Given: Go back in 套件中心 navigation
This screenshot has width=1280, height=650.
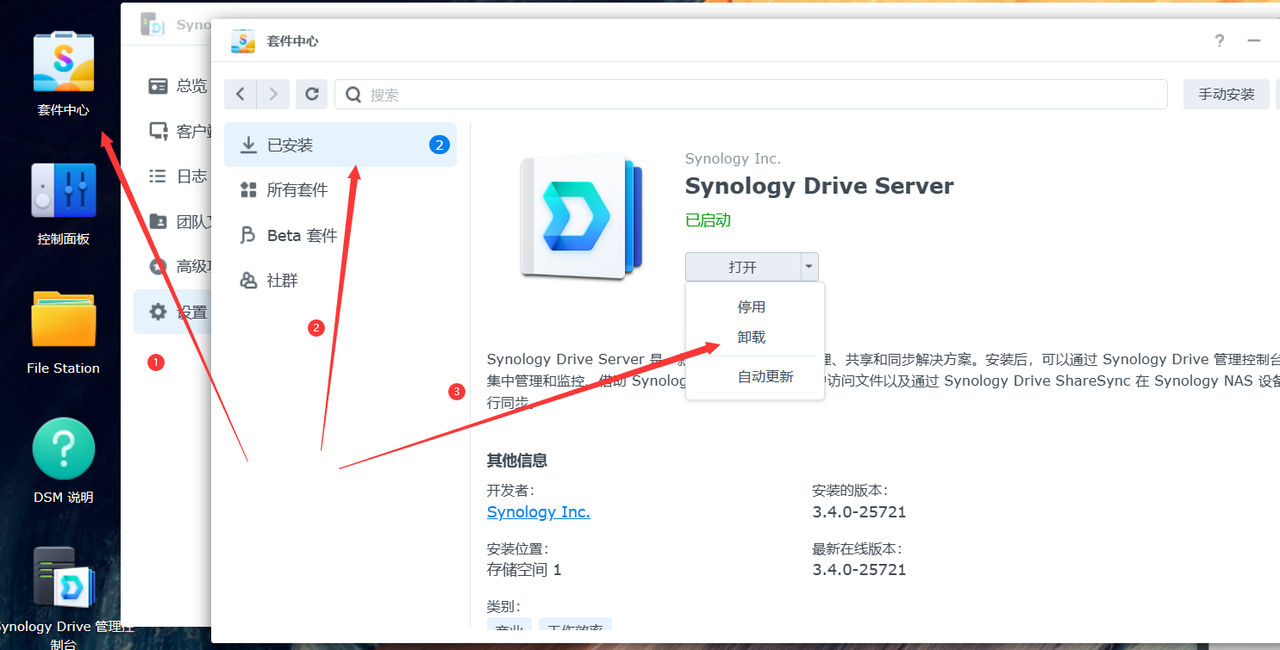Looking at the screenshot, I should (x=240, y=94).
